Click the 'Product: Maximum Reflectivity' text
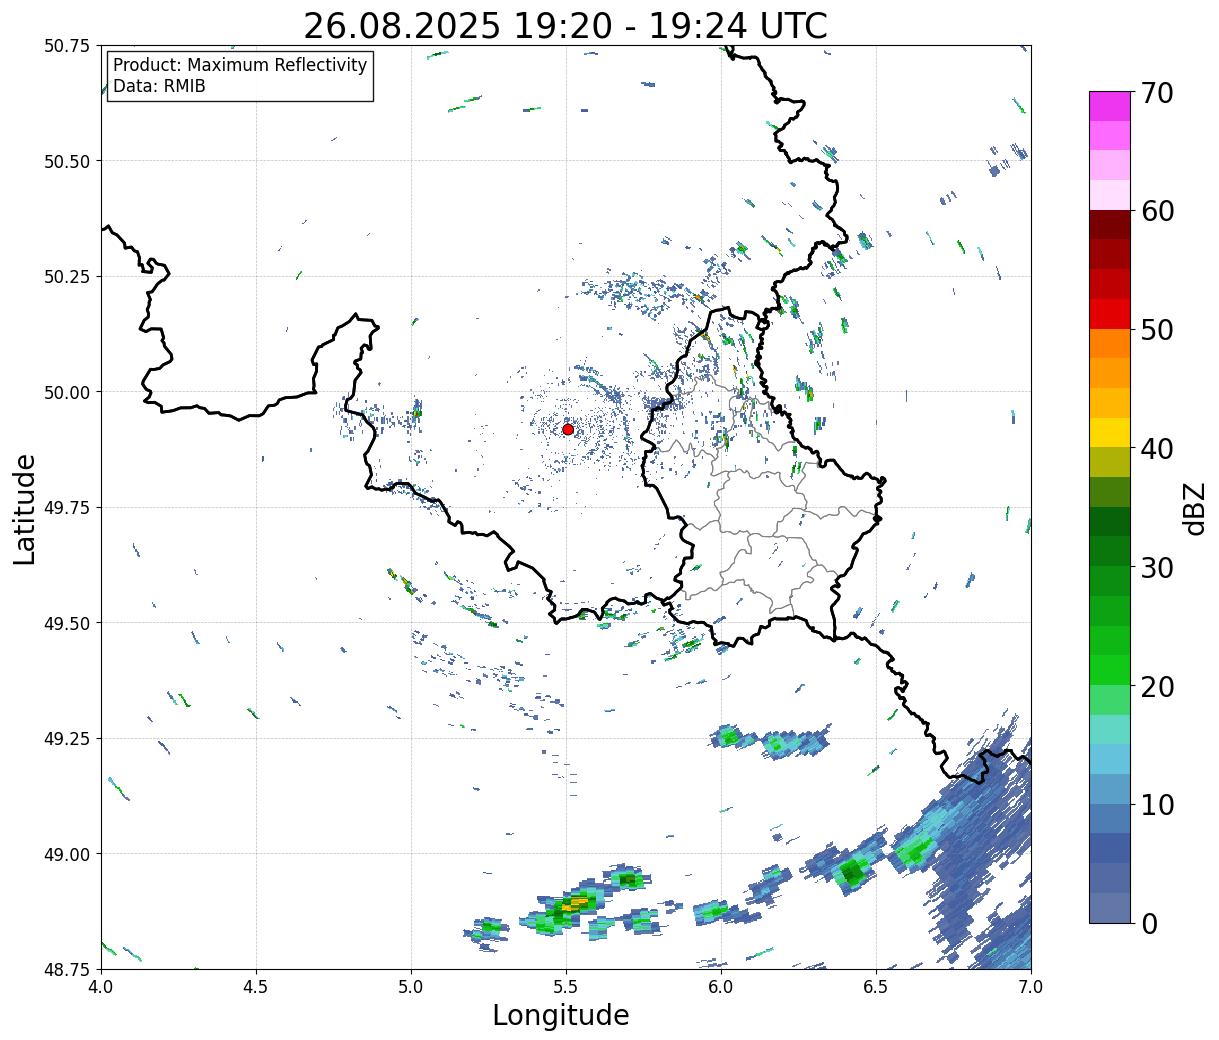 click(x=240, y=65)
